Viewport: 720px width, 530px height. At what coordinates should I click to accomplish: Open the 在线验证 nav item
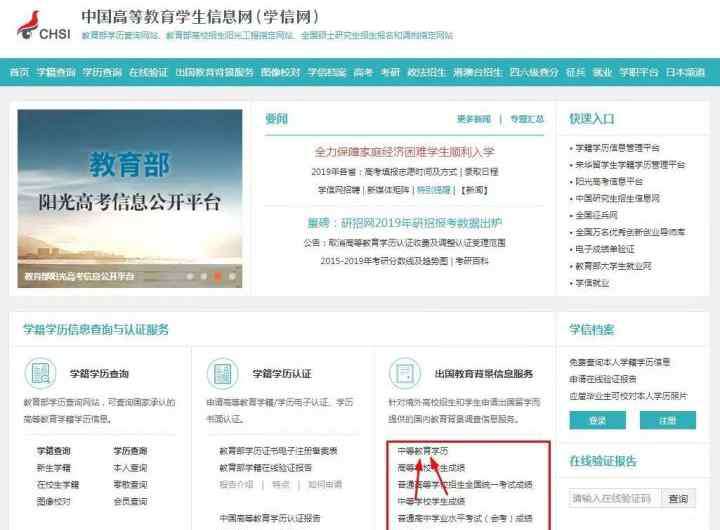coord(148,73)
